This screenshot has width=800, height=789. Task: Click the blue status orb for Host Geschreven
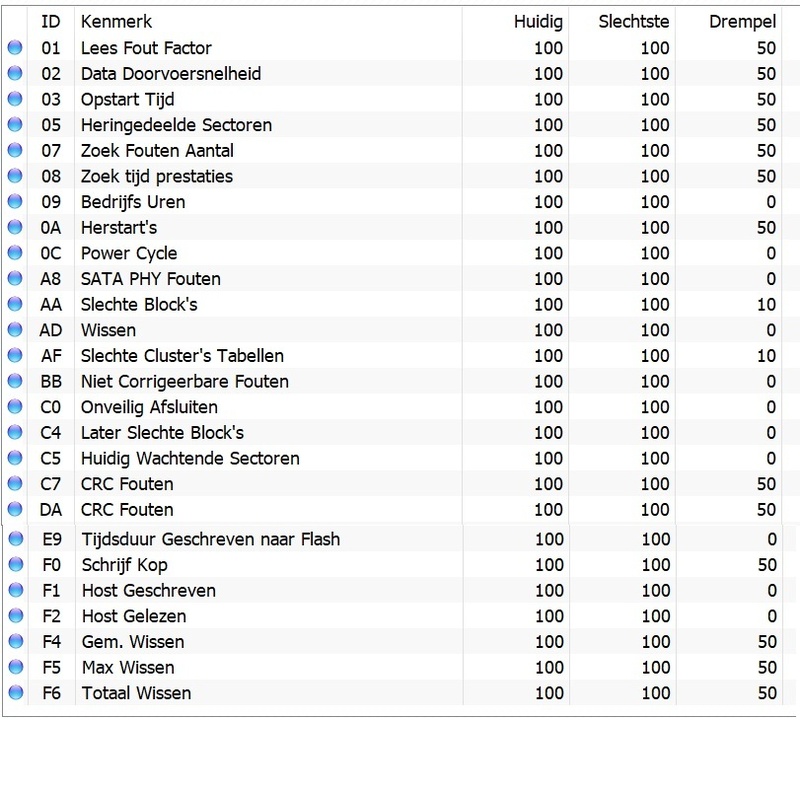pyautogui.click(x=16, y=589)
